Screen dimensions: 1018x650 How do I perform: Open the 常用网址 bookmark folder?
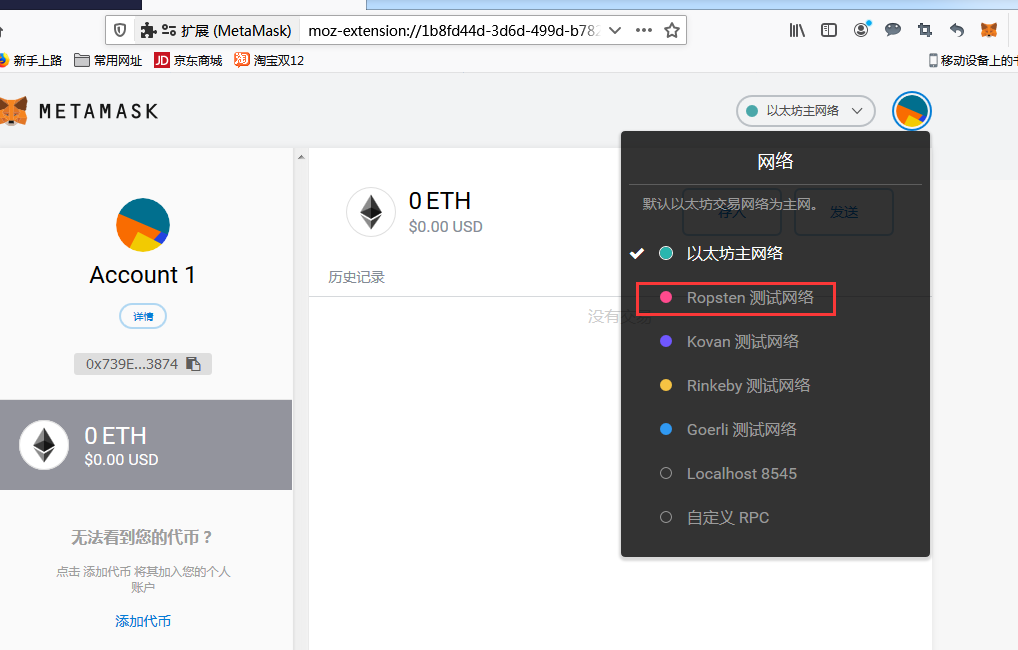point(108,60)
